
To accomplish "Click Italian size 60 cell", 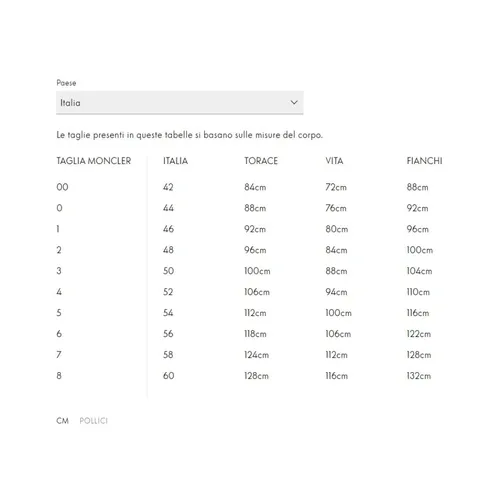I will click(168, 376).
